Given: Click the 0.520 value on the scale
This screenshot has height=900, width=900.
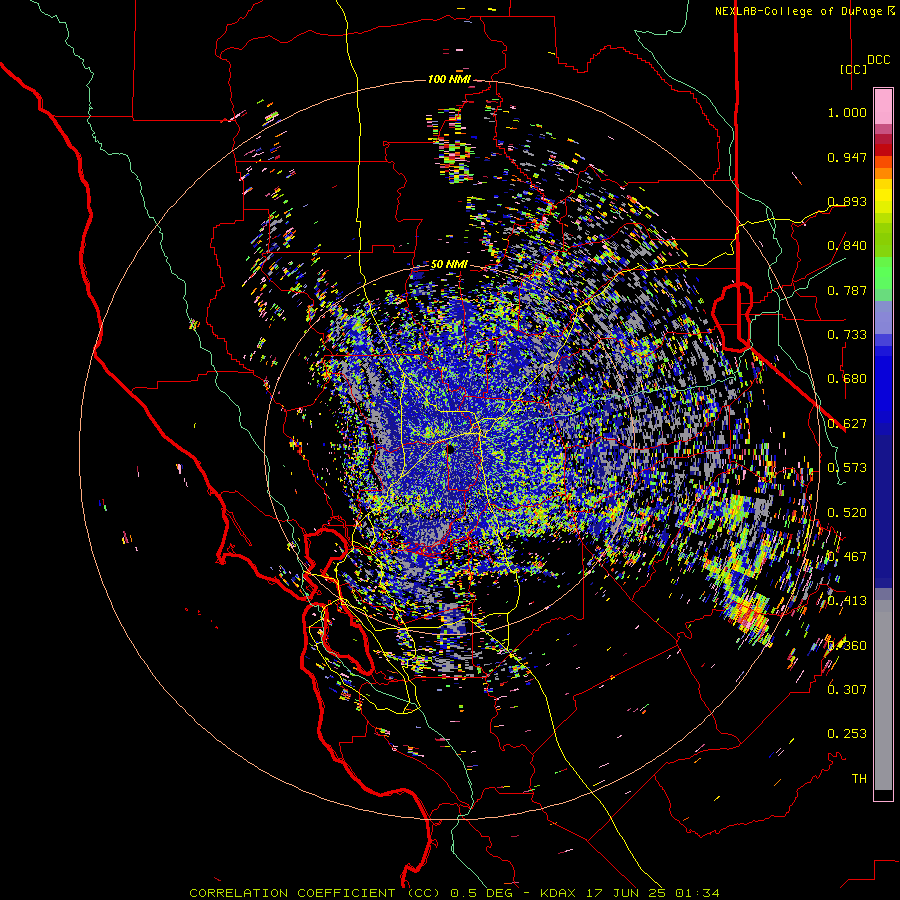Looking at the screenshot, I should [x=847, y=512].
